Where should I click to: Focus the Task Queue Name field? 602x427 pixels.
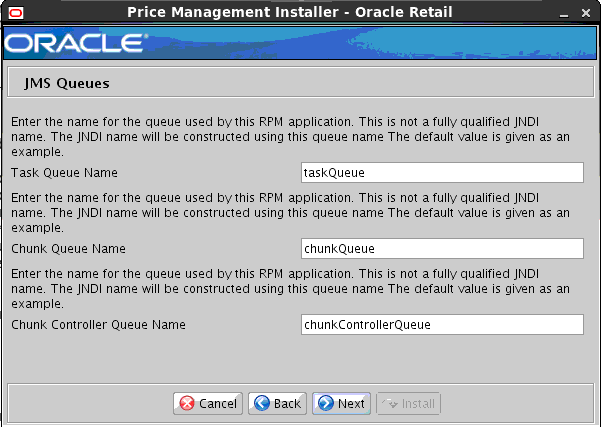[x=442, y=173]
